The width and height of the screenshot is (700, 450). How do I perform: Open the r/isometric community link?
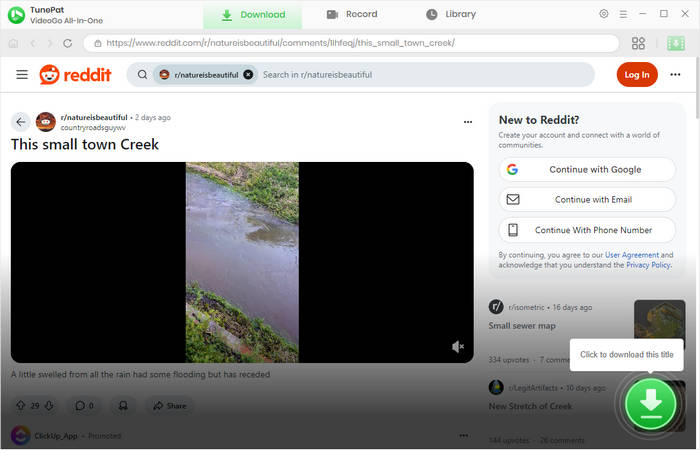526,307
